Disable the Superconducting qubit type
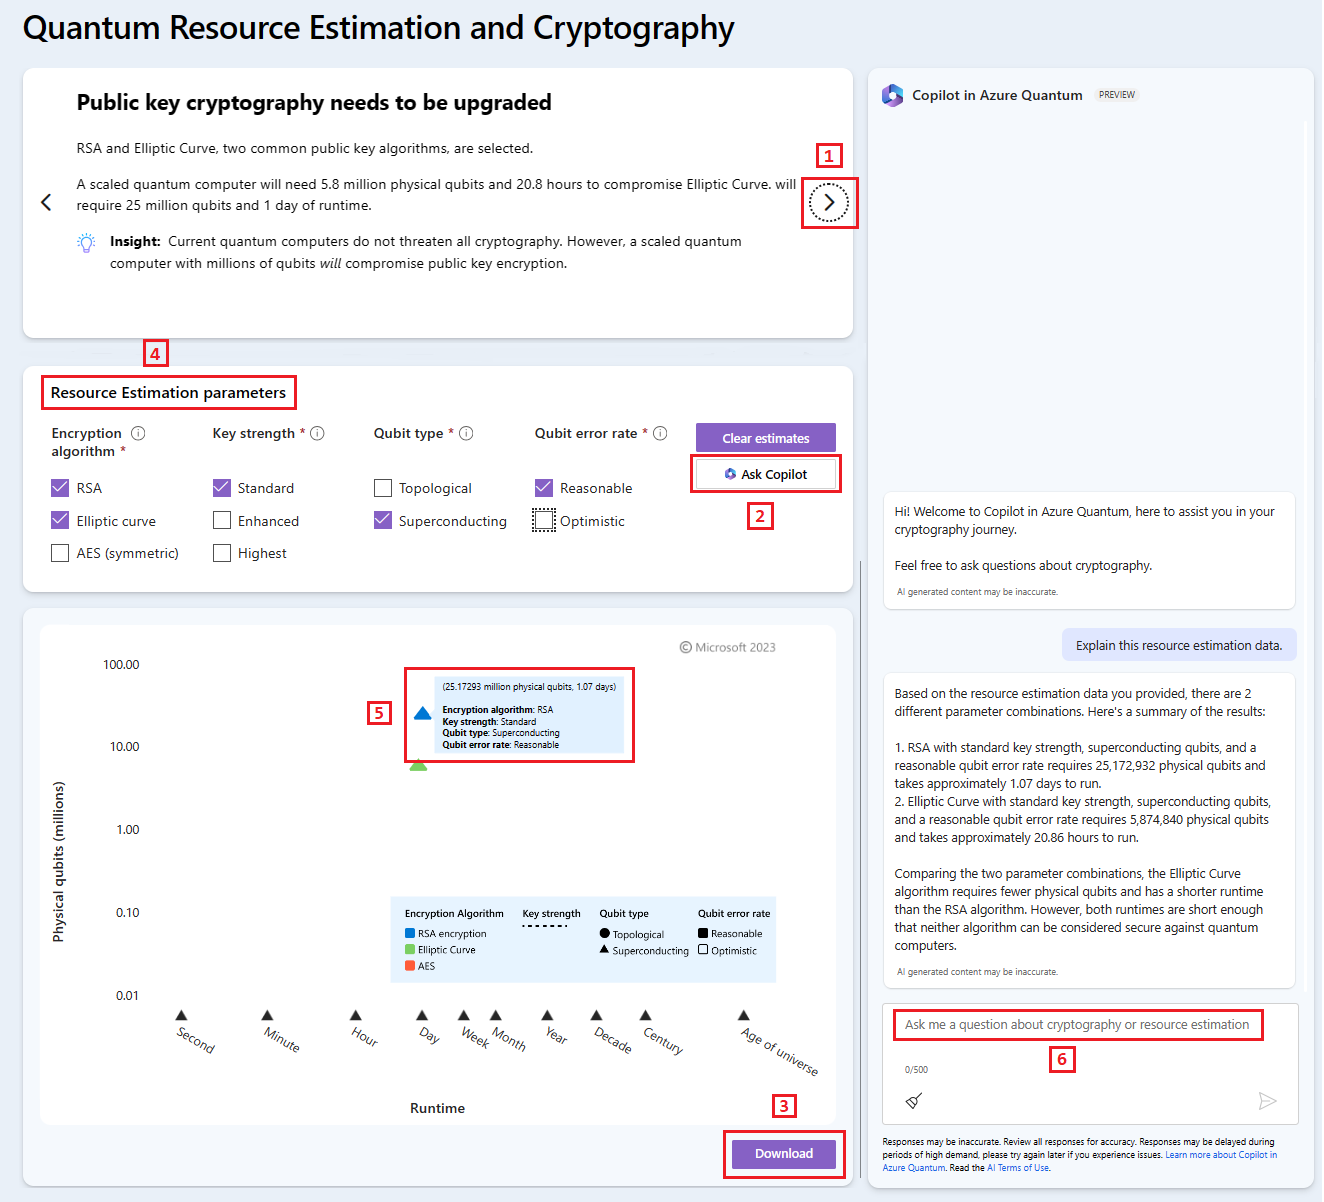 point(383,520)
